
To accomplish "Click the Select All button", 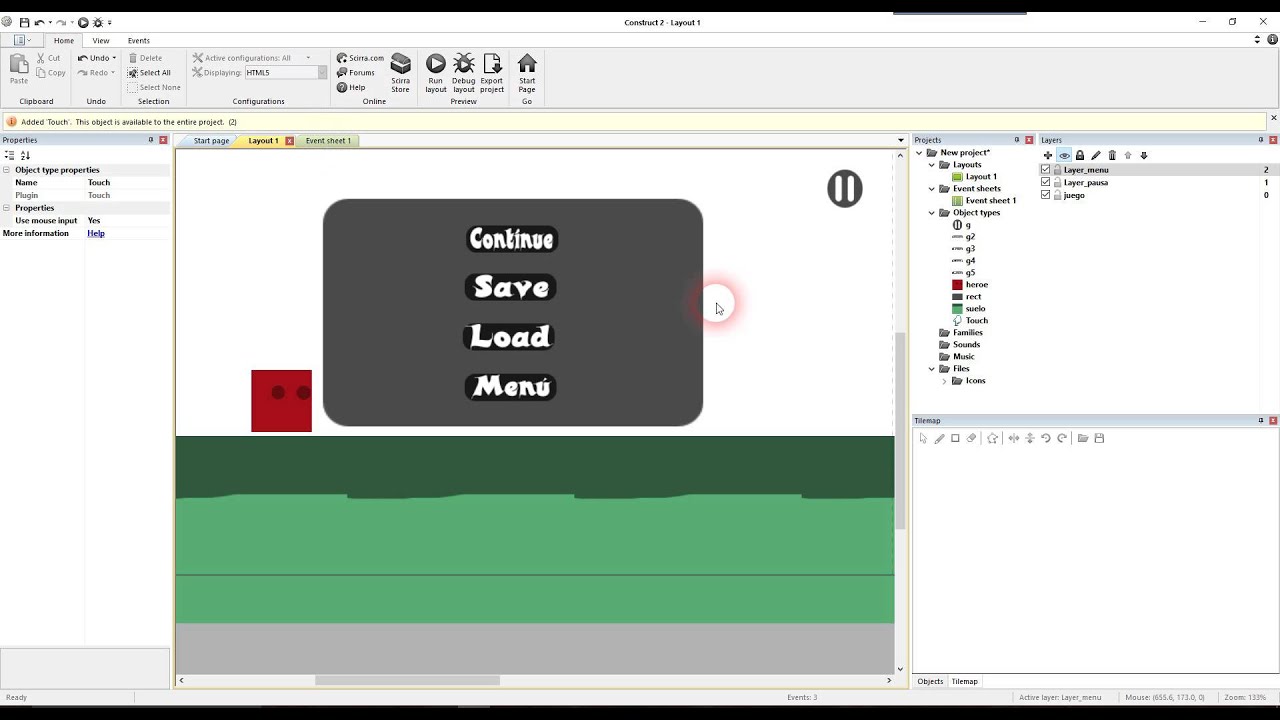I will click(149, 73).
